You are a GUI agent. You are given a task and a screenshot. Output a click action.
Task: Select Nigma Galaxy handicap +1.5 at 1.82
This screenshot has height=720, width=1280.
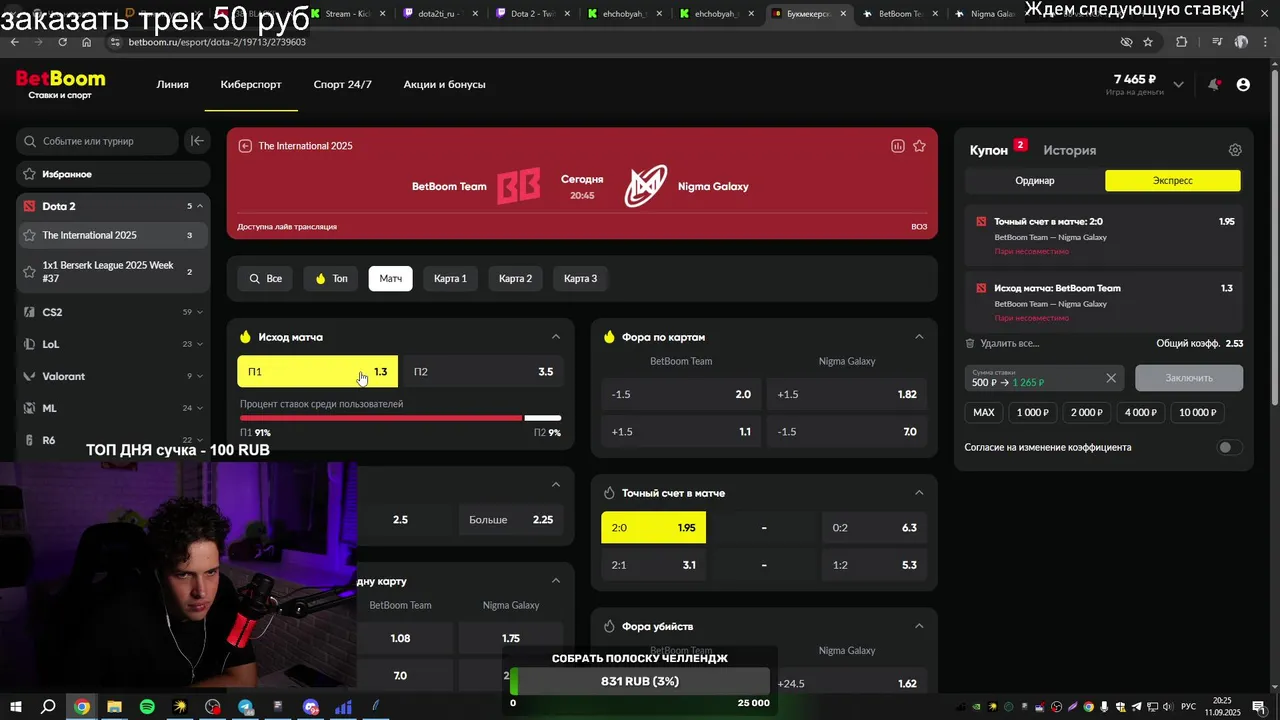tap(847, 395)
